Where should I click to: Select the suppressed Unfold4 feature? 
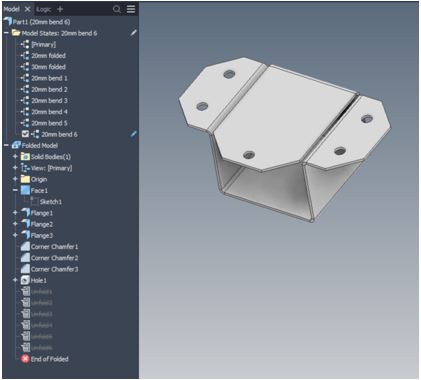(x=42, y=325)
